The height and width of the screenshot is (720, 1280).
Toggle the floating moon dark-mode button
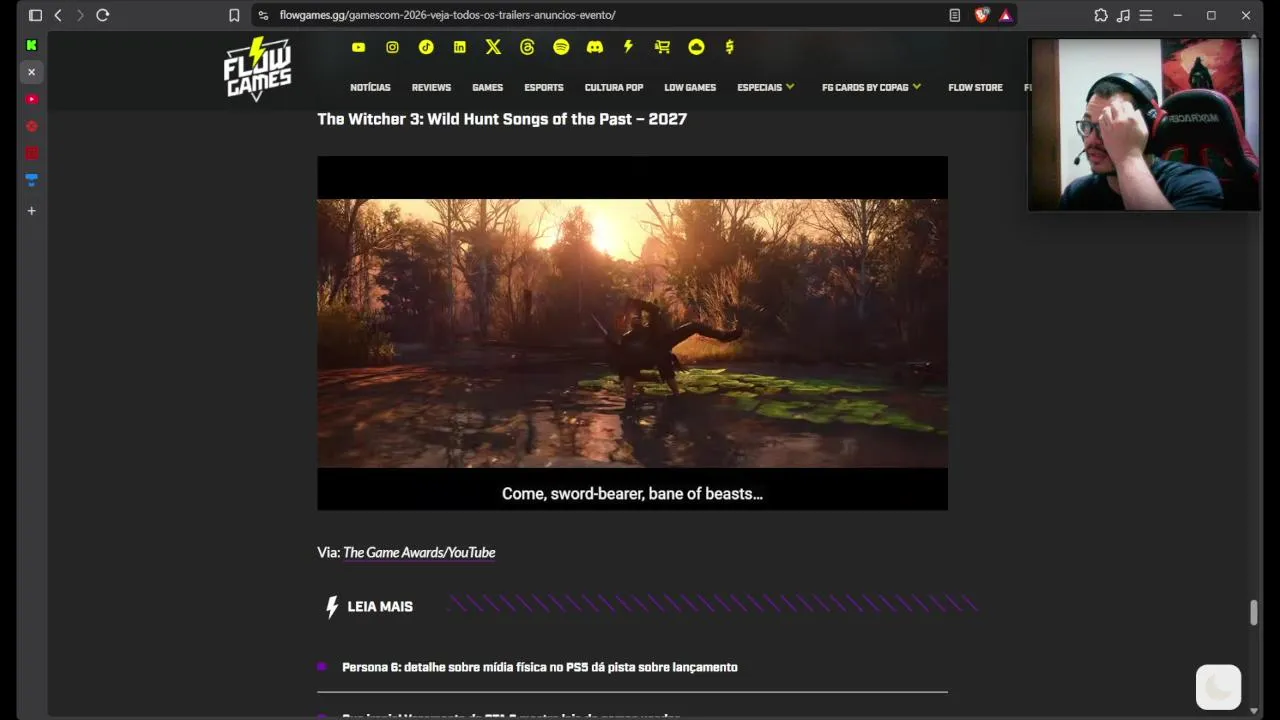point(1218,687)
